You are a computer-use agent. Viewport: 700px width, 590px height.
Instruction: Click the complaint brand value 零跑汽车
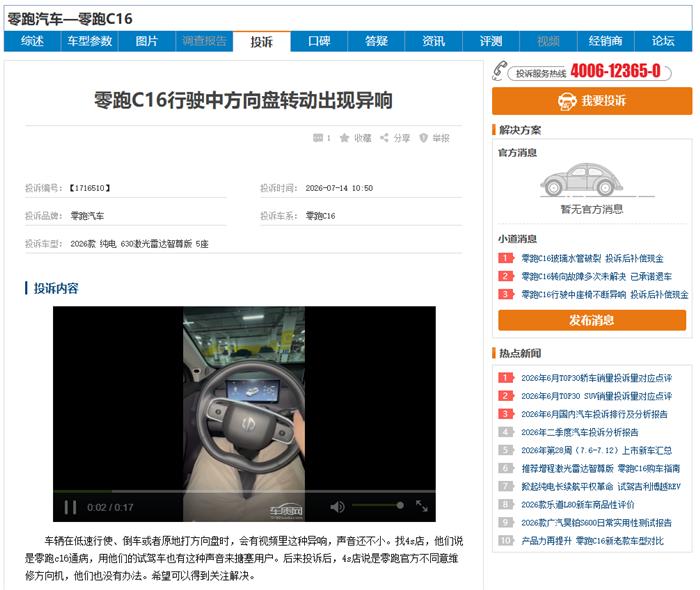87,216
